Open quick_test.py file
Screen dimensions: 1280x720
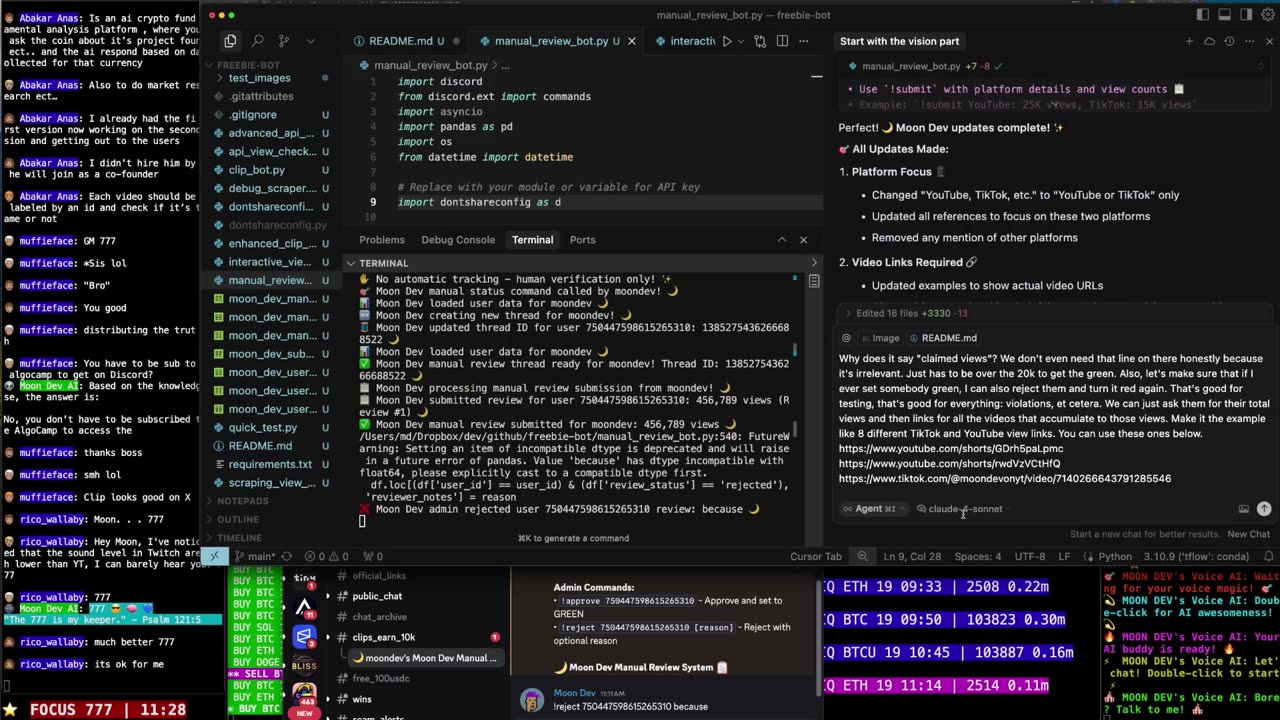[x=262, y=428]
